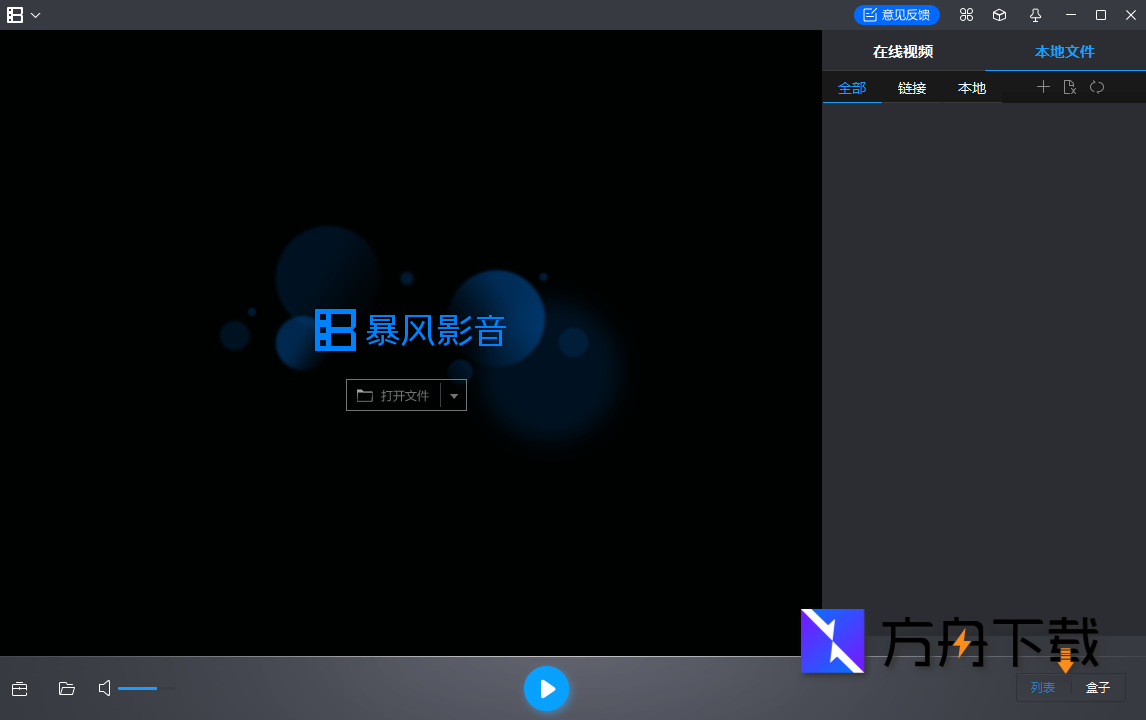The image size is (1146, 720).
Task: Click the 意见反馈 feedback button
Action: (x=897, y=14)
